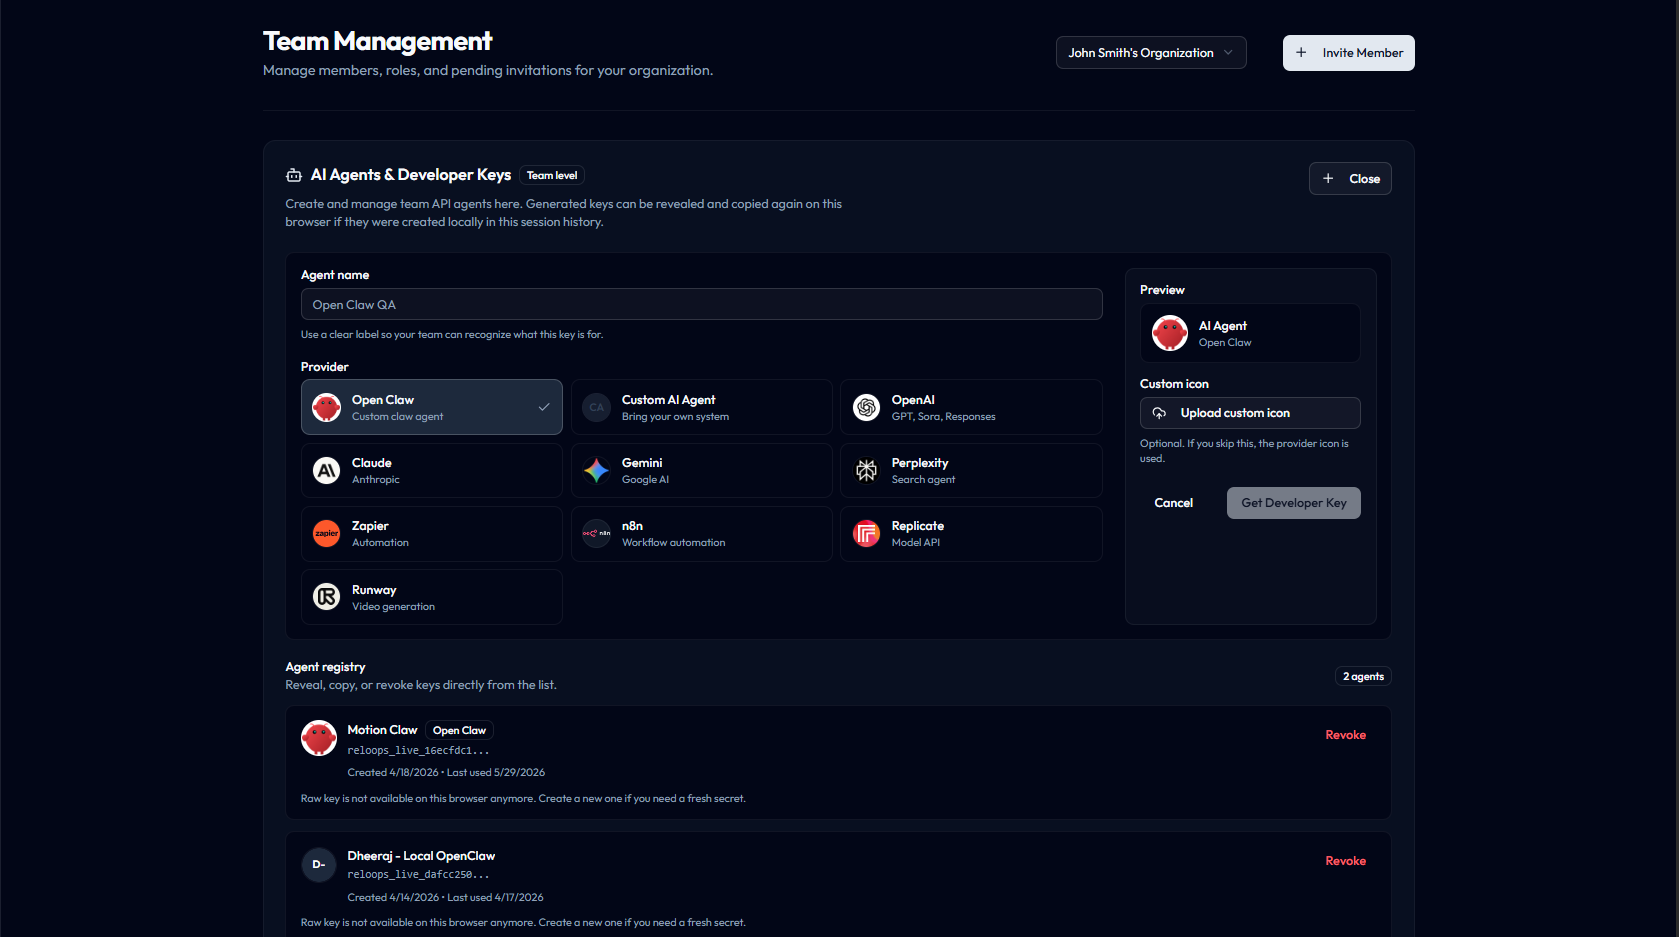
Task: Click the checkmark on Open Claw provider
Action: click(x=544, y=407)
